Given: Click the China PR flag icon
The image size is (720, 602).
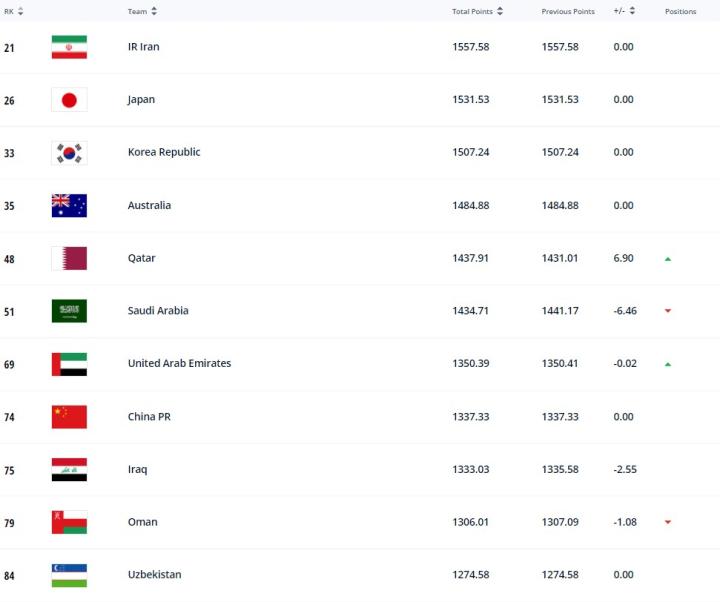Looking at the screenshot, I should coord(69,417).
